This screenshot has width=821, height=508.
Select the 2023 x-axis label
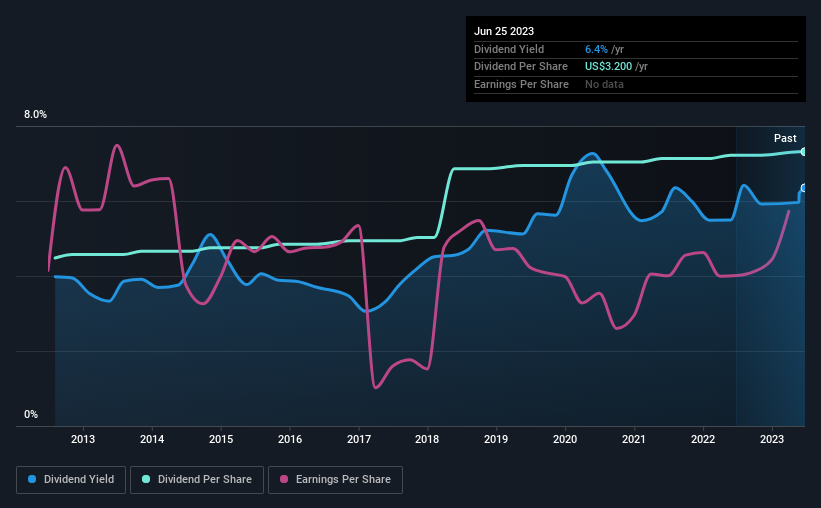(x=772, y=439)
